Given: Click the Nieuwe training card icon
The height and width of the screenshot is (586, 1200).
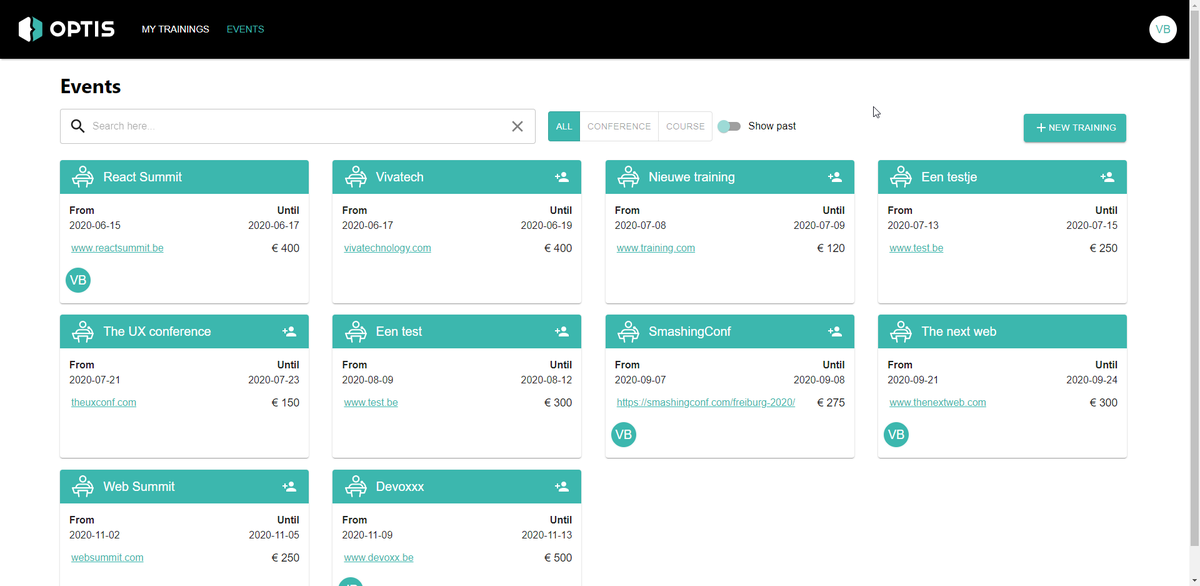Looking at the screenshot, I should 629,177.
